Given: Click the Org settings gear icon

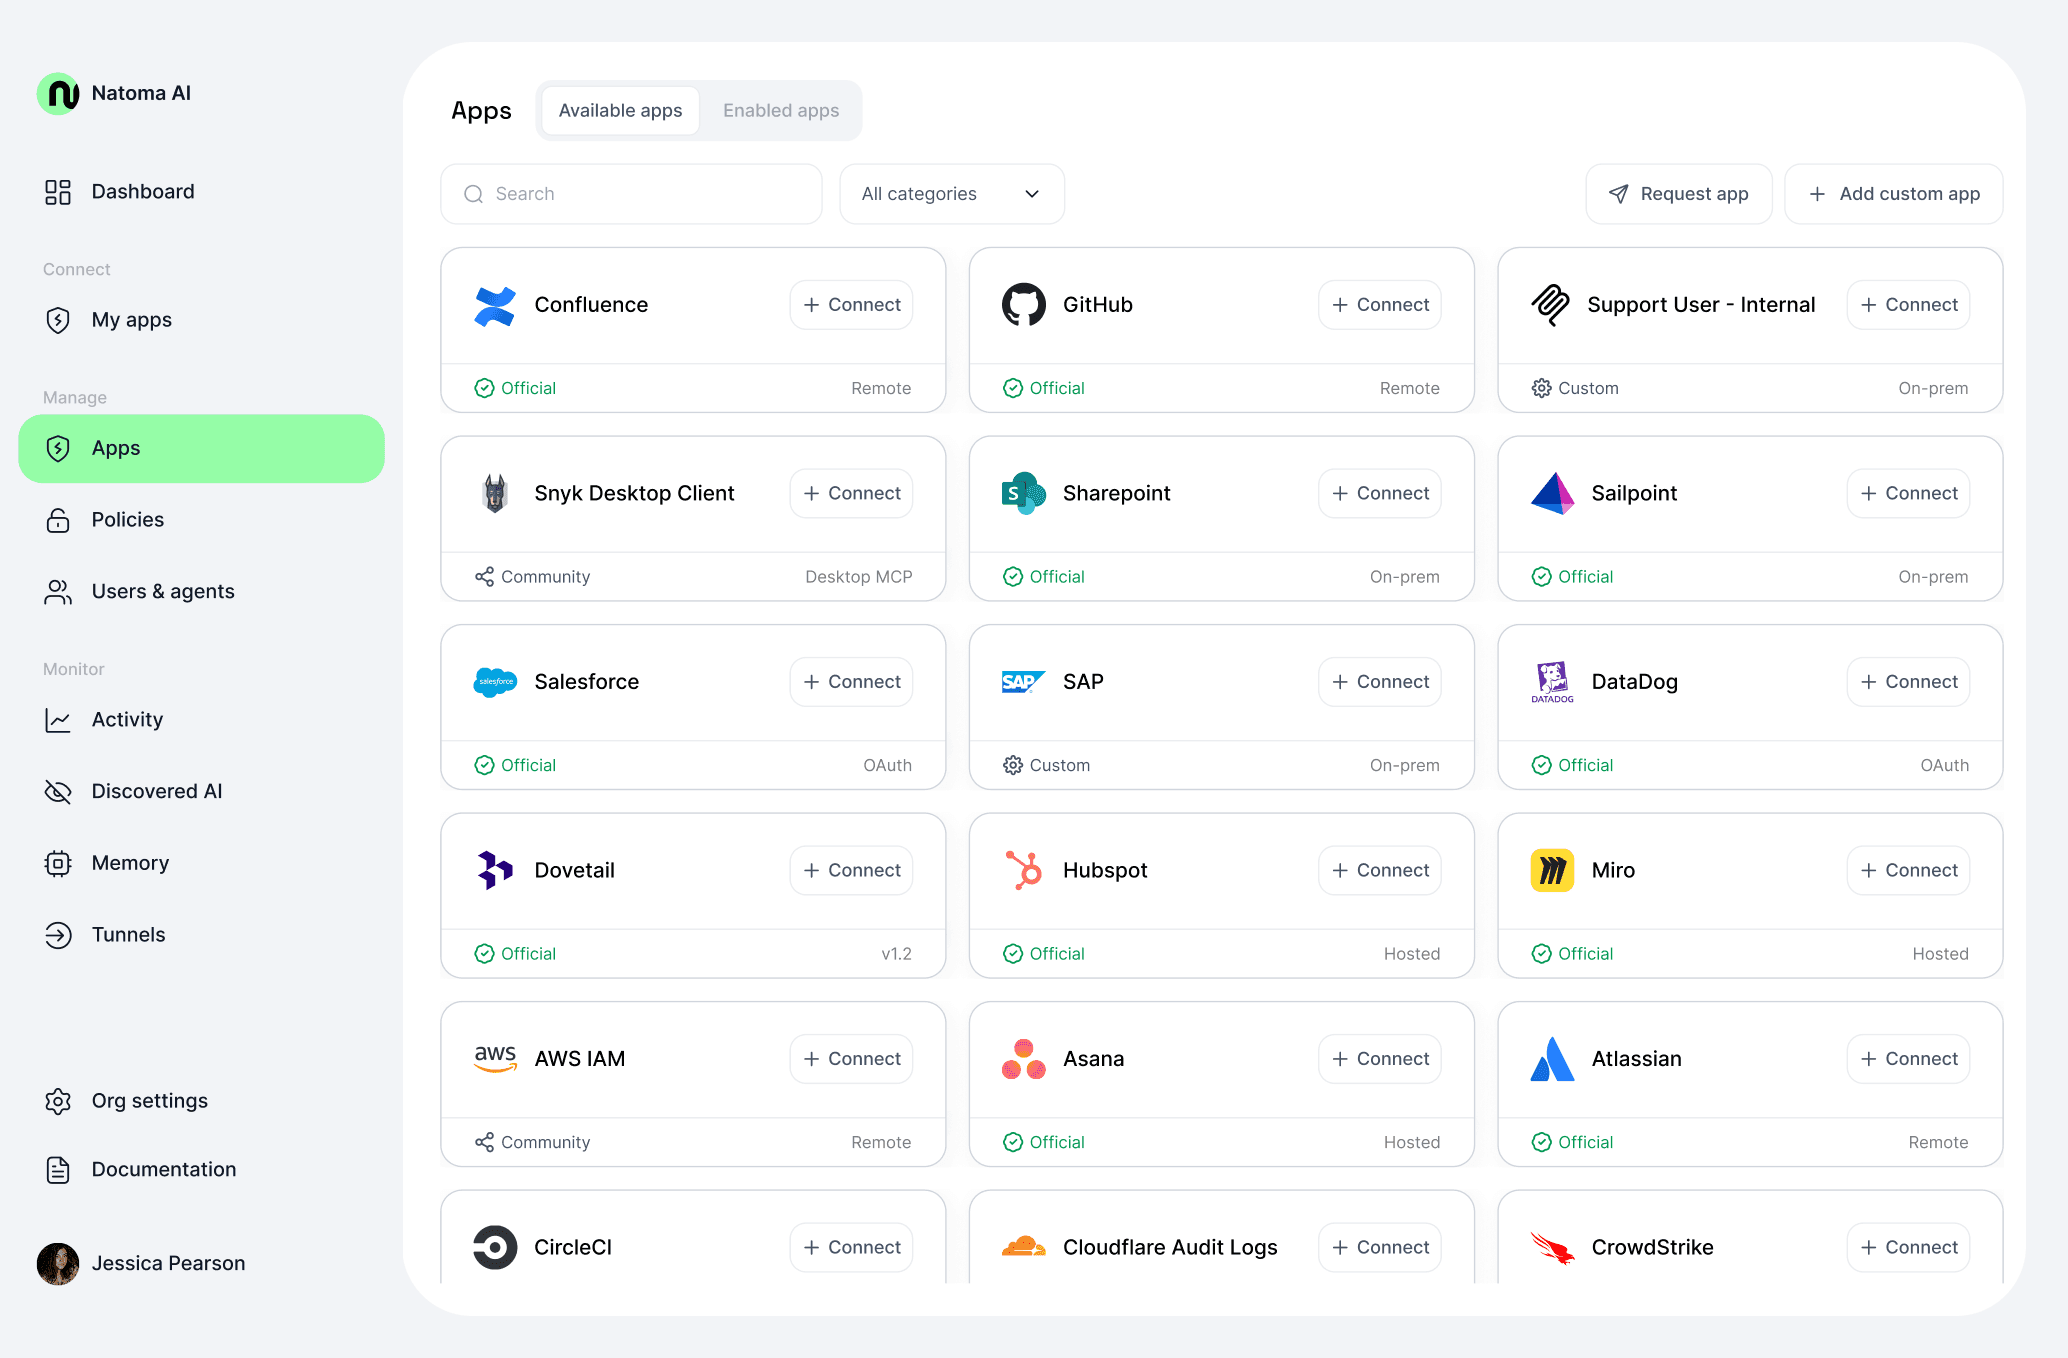Looking at the screenshot, I should click(x=58, y=1101).
